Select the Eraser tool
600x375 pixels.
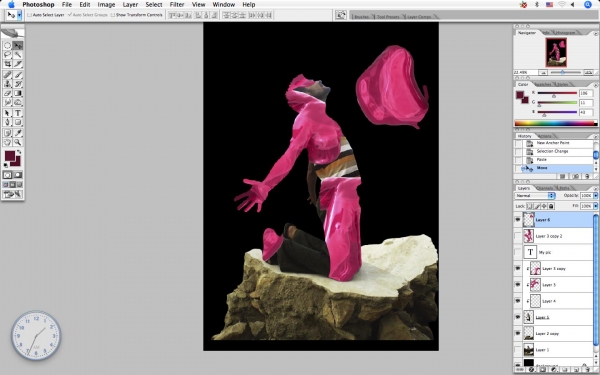pos(7,93)
